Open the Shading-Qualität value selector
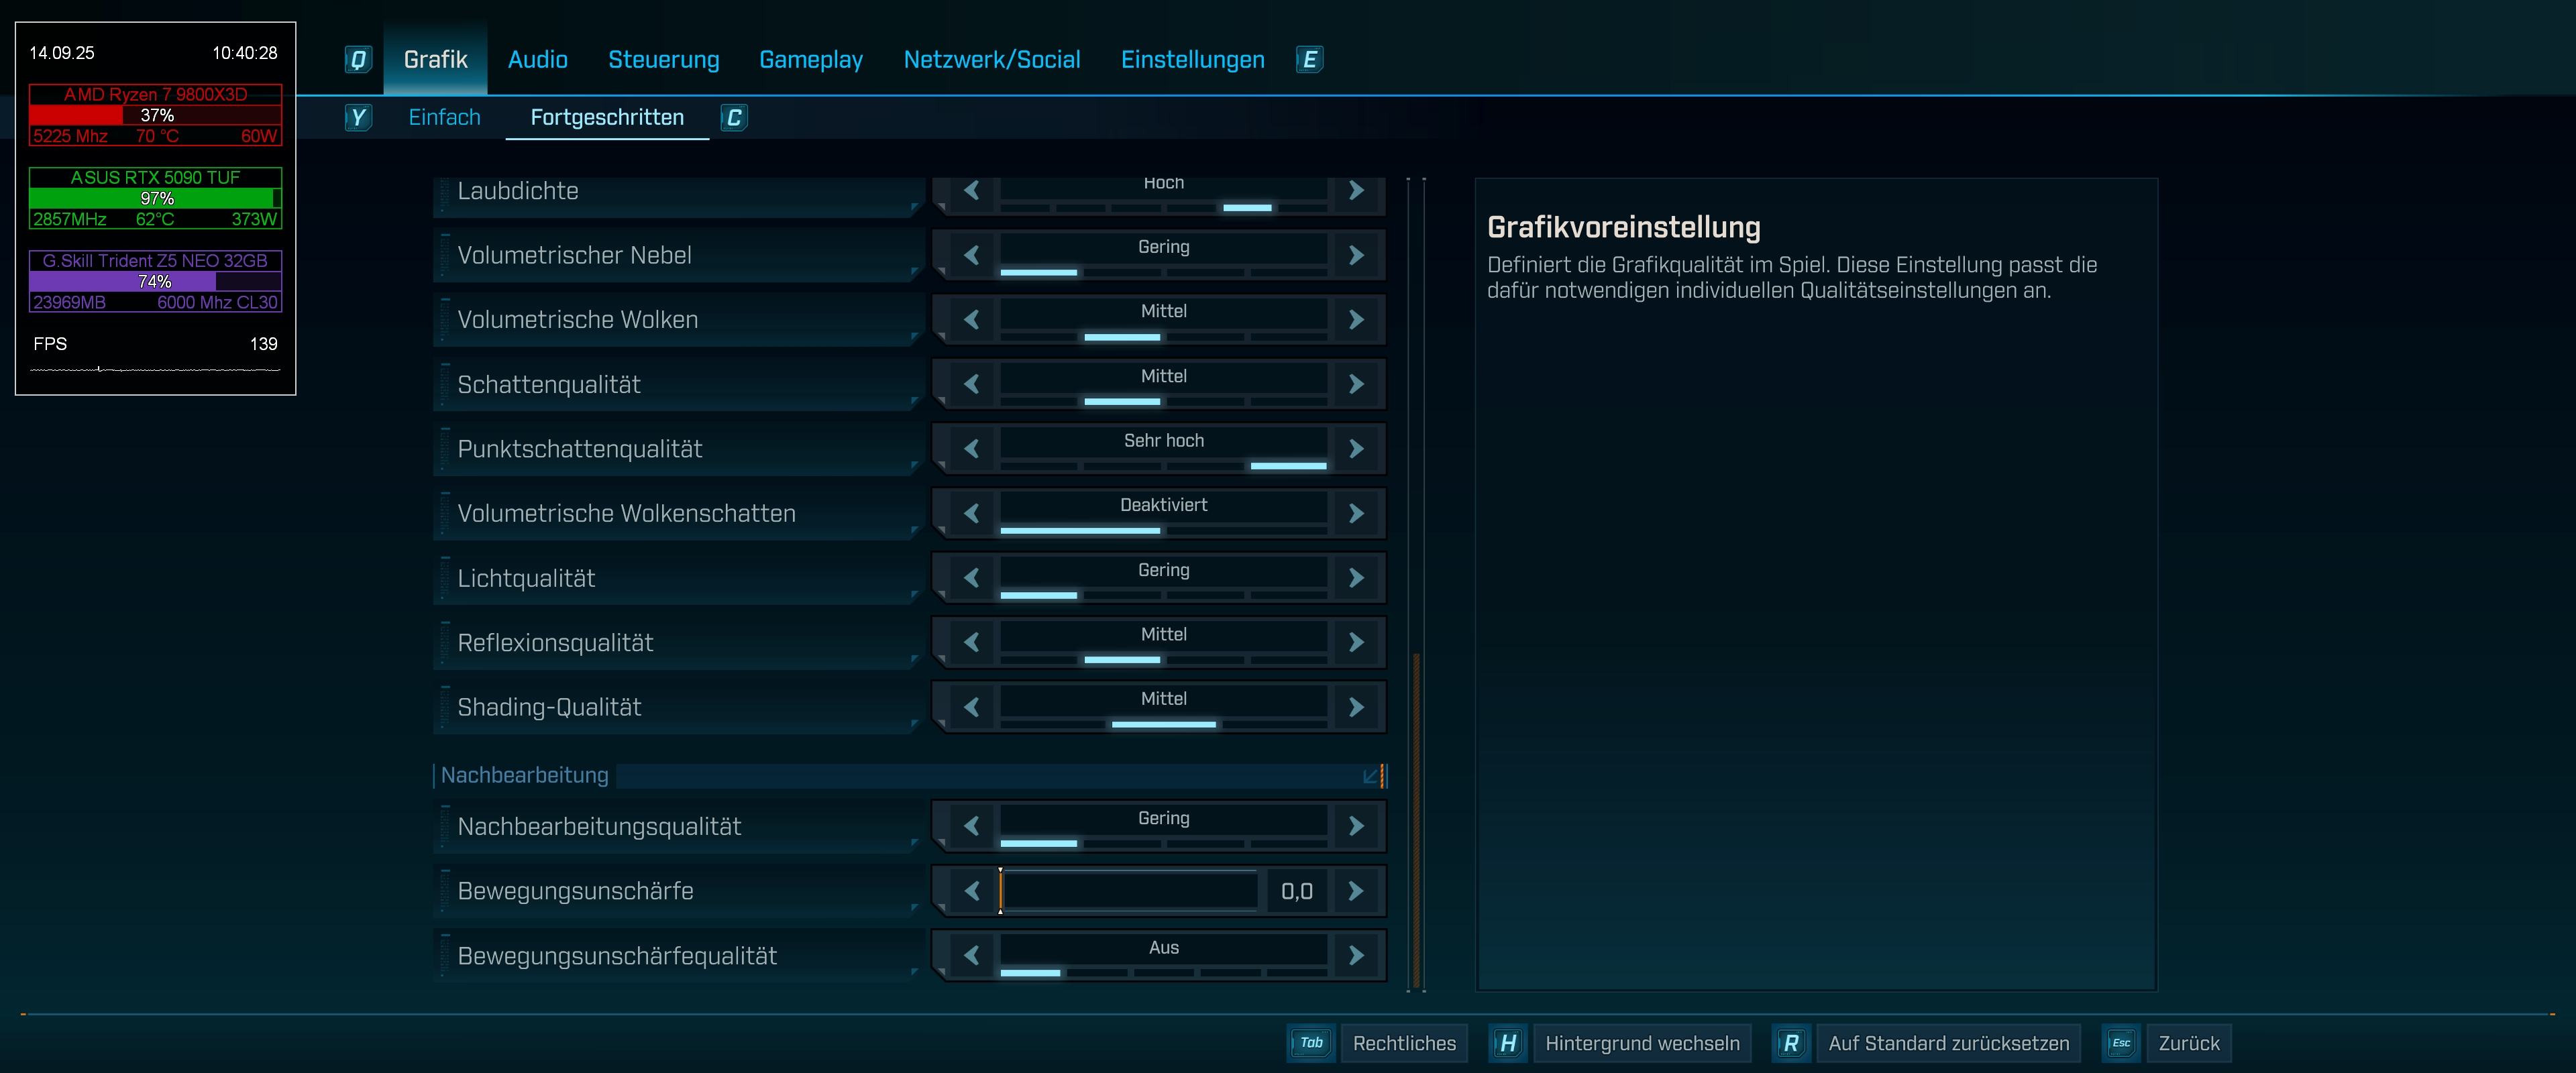Screen dimensions: 2576x1073 point(1163,700)
